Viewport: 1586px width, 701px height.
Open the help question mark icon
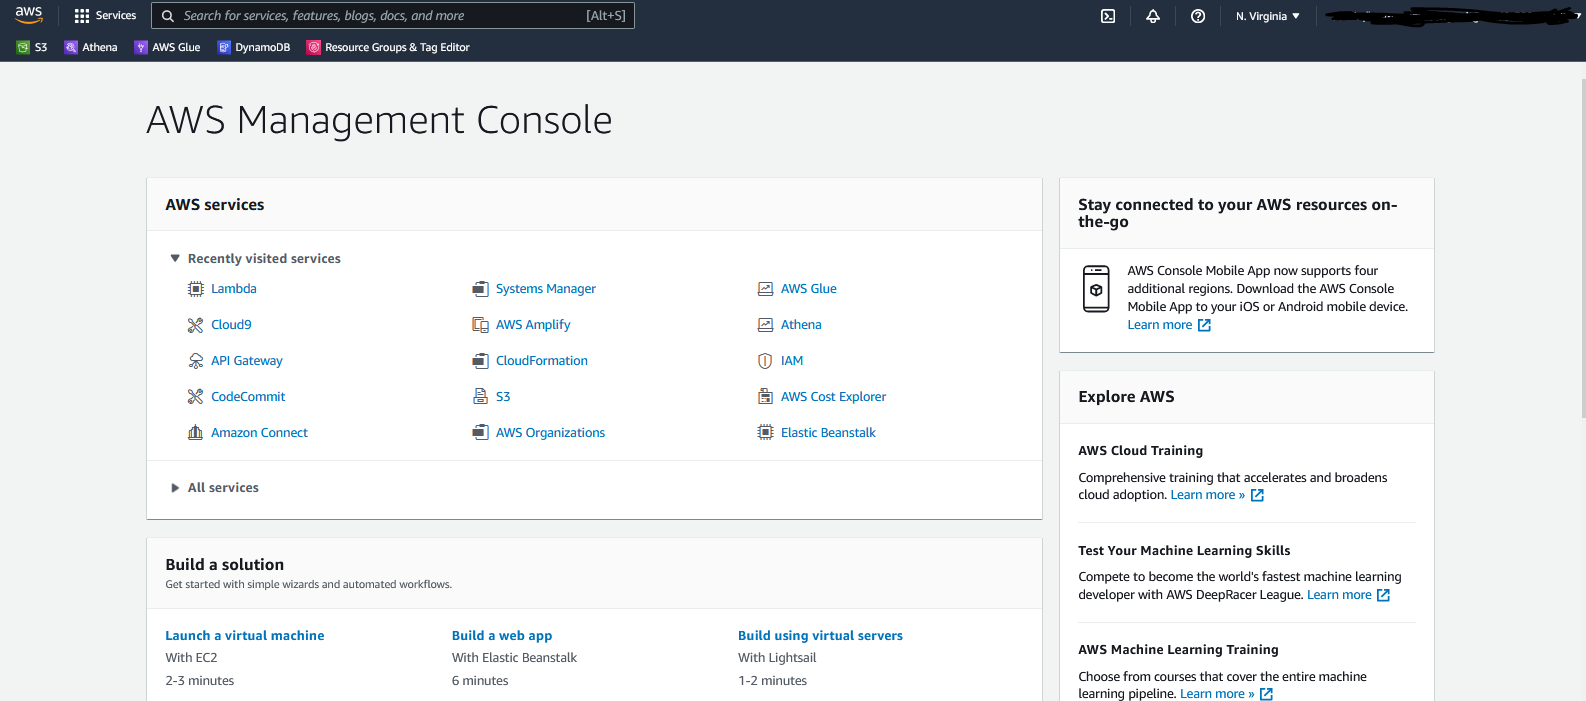point(1198,16)
